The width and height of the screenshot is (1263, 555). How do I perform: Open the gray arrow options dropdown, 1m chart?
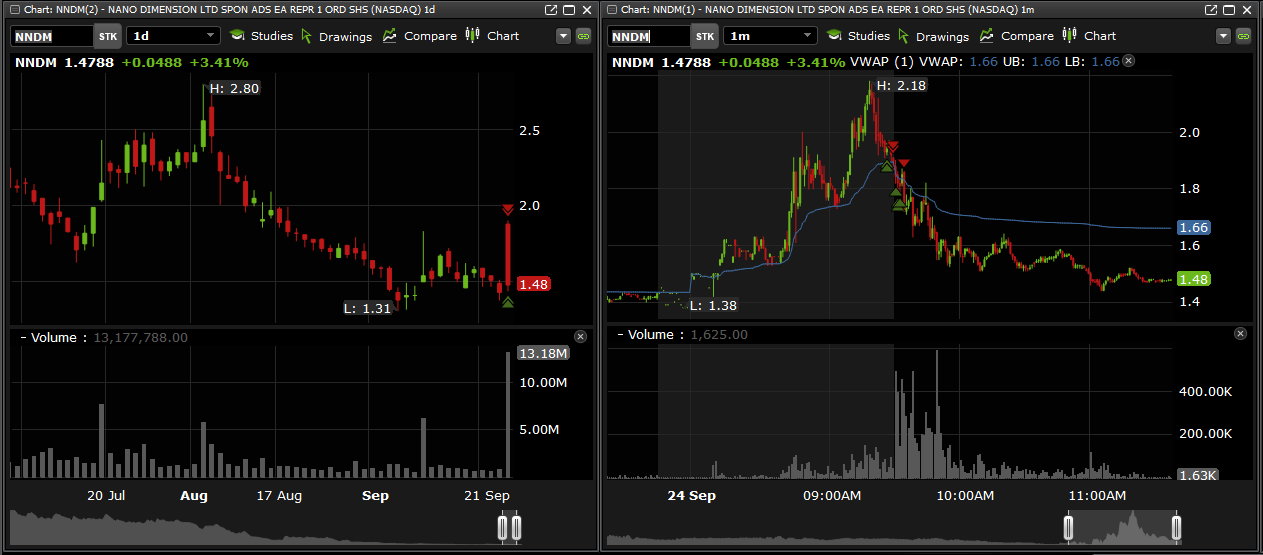coord(1223,36)
